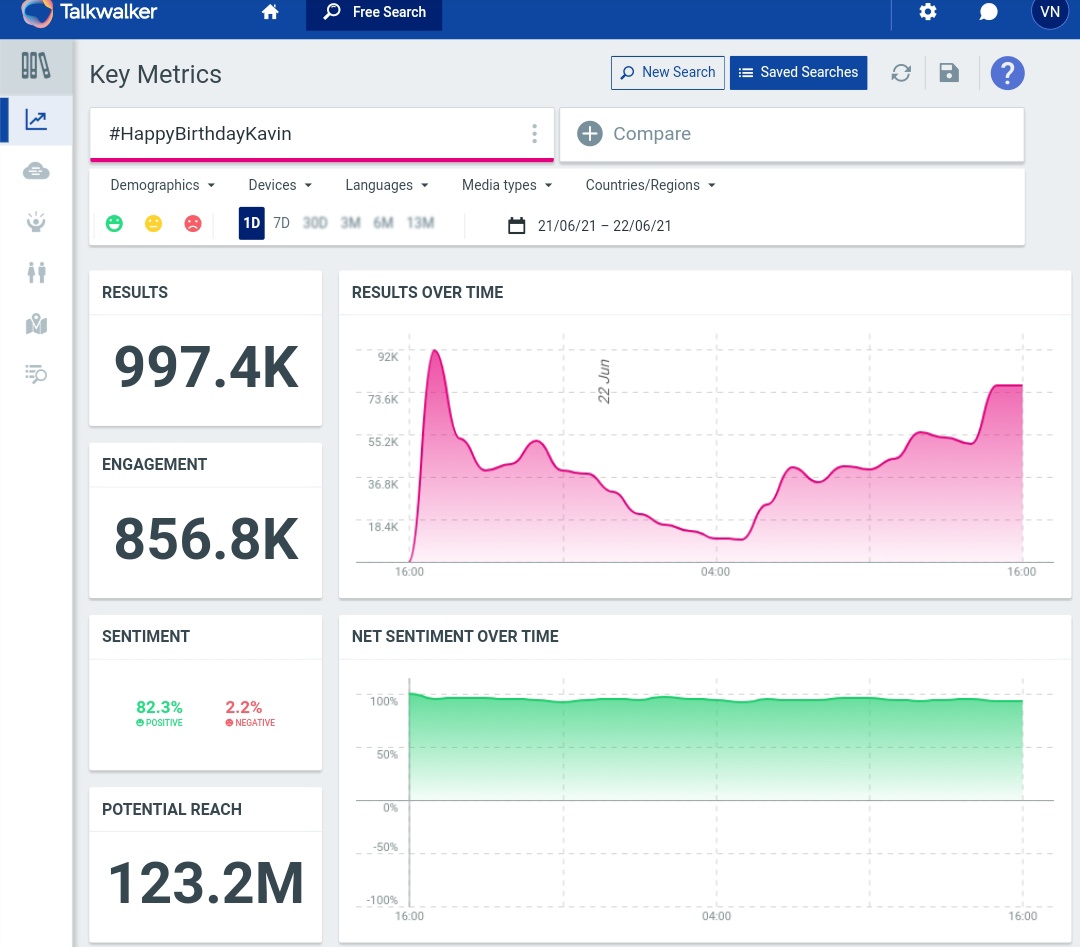Screen dimensions: 1080x947
Task: Click the 997.4K results value
Action: coord(206,367)
